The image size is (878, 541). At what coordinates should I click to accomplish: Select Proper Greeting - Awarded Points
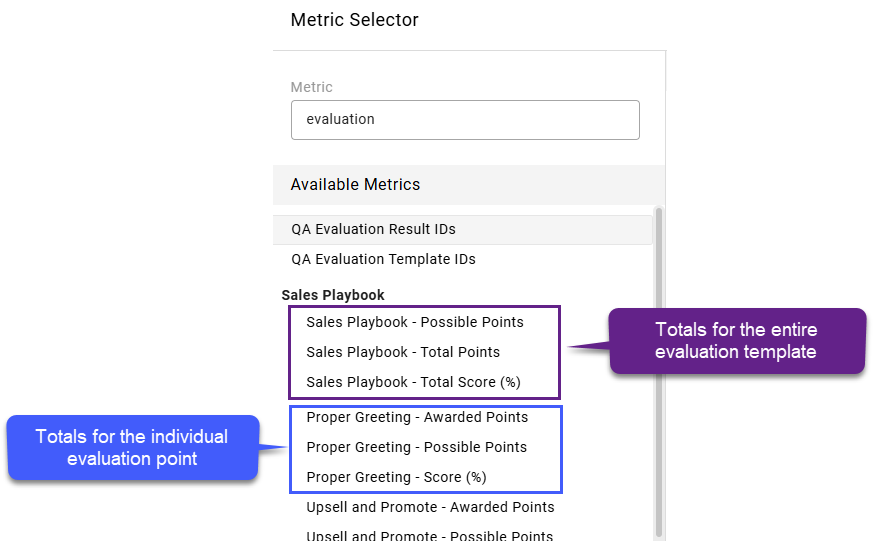(x=417, y=417)
